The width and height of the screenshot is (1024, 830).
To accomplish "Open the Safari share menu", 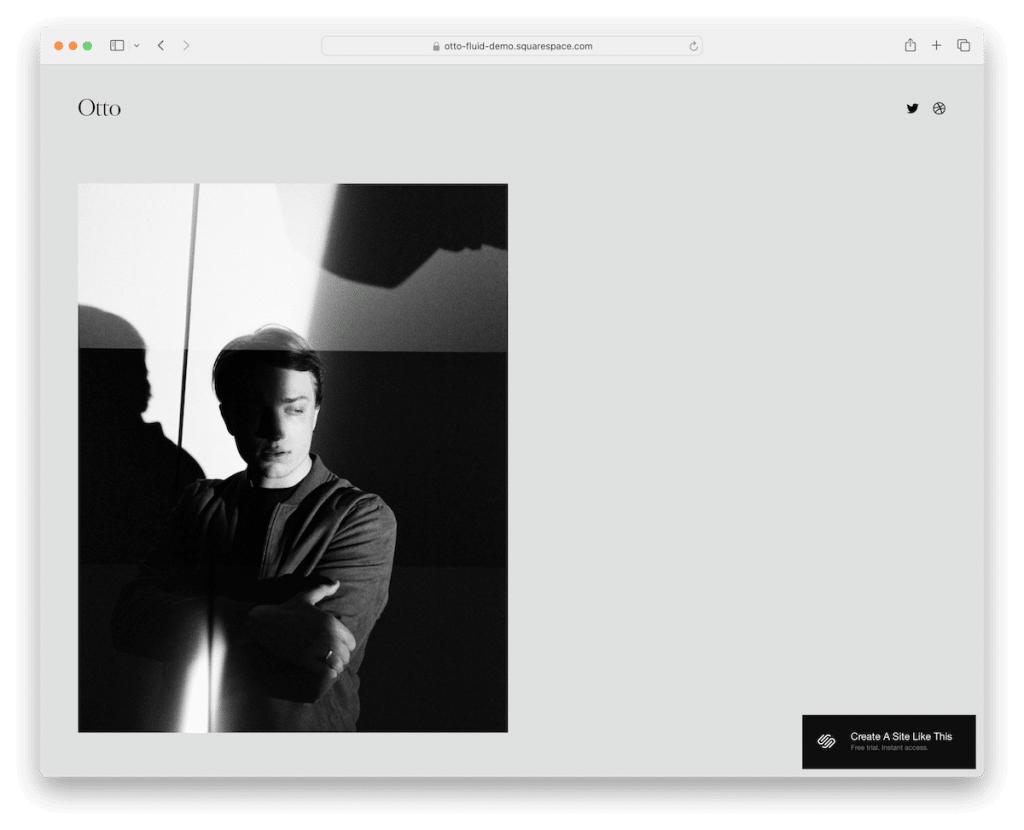I will pos(910,45).
